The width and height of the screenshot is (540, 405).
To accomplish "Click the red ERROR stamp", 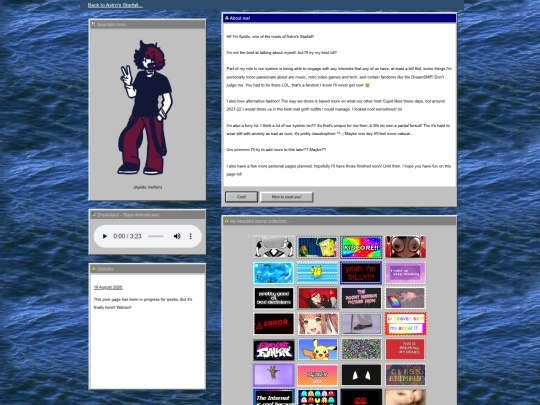I will (x=274, y=324).
